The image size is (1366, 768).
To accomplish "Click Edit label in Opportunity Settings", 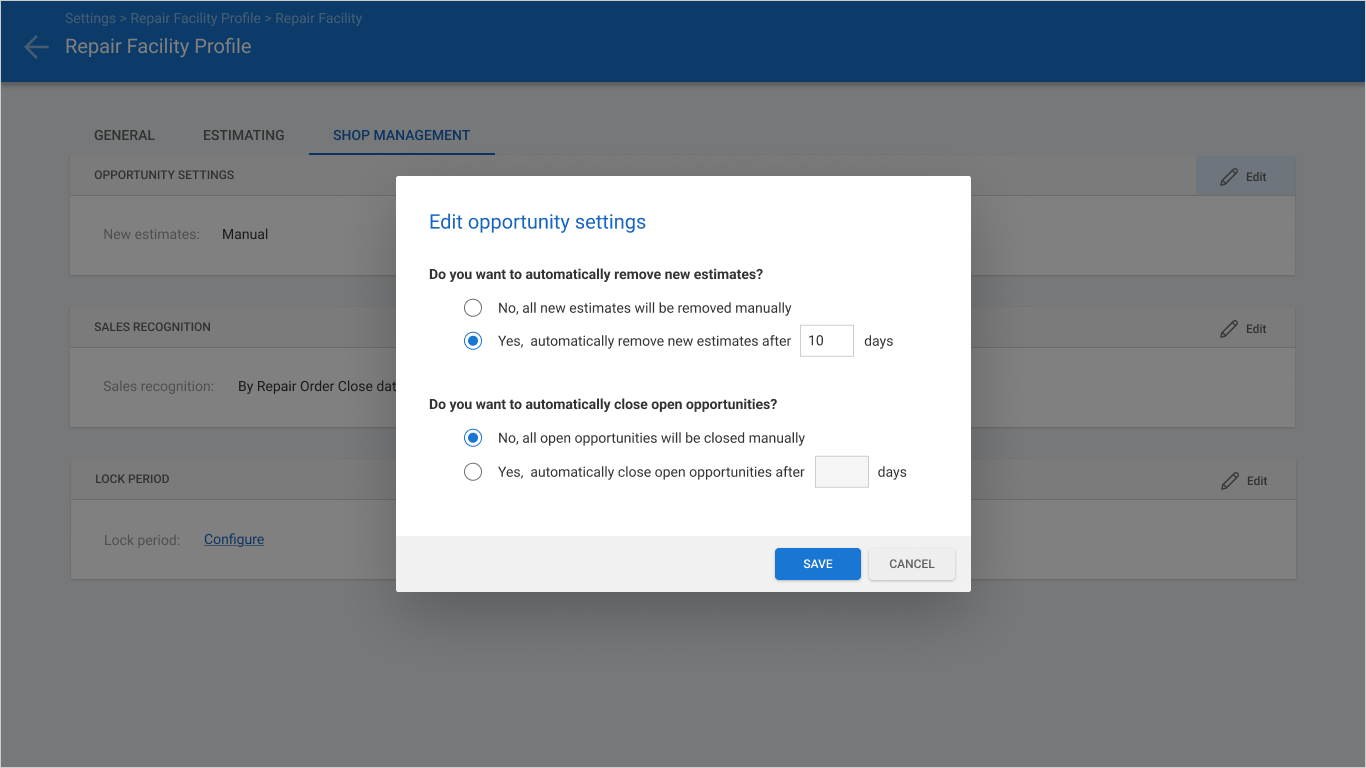I will (x=1256, y=177).
